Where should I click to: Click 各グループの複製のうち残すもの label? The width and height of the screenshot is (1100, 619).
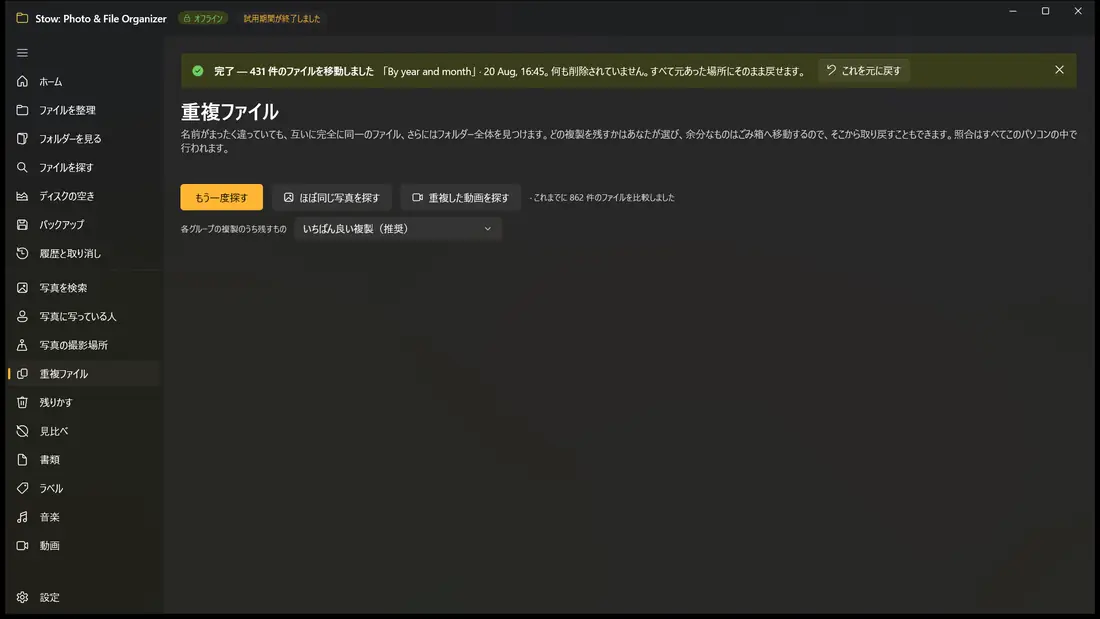[234, 229]
